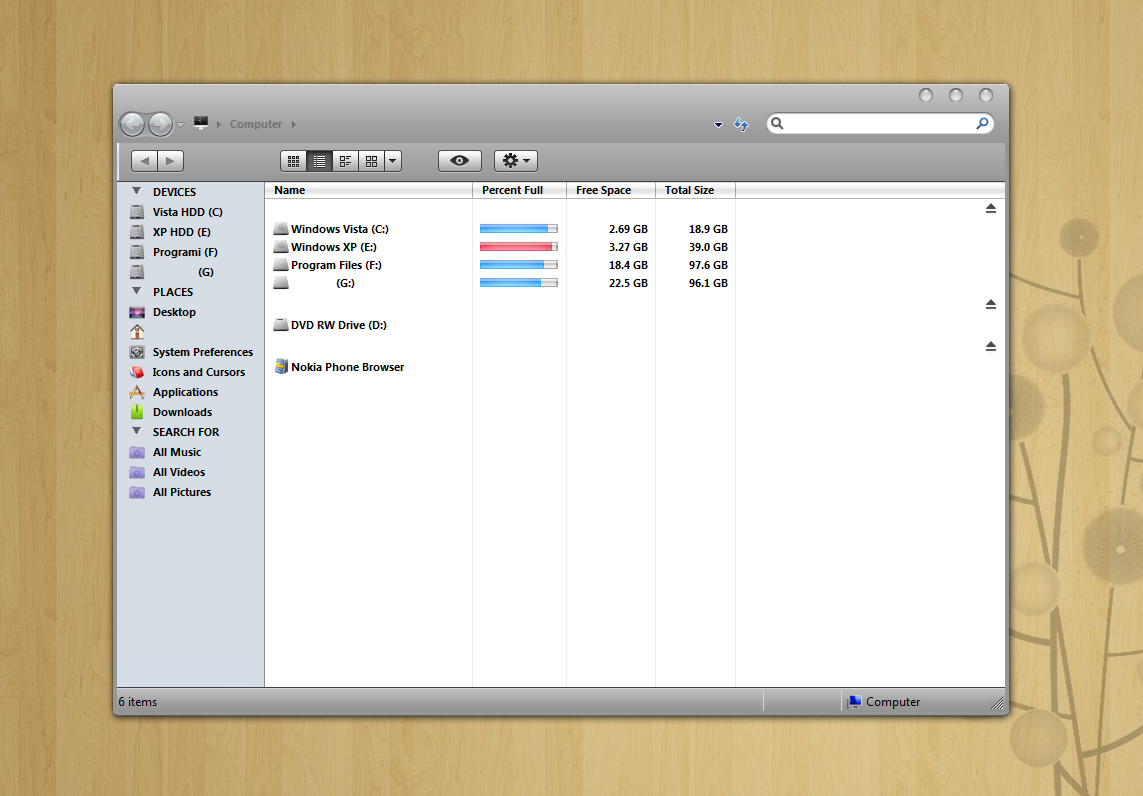The image size is (1143, 796).
Task: Open the gear action menu
Action: pyautogui.click(x=515, y=160)
